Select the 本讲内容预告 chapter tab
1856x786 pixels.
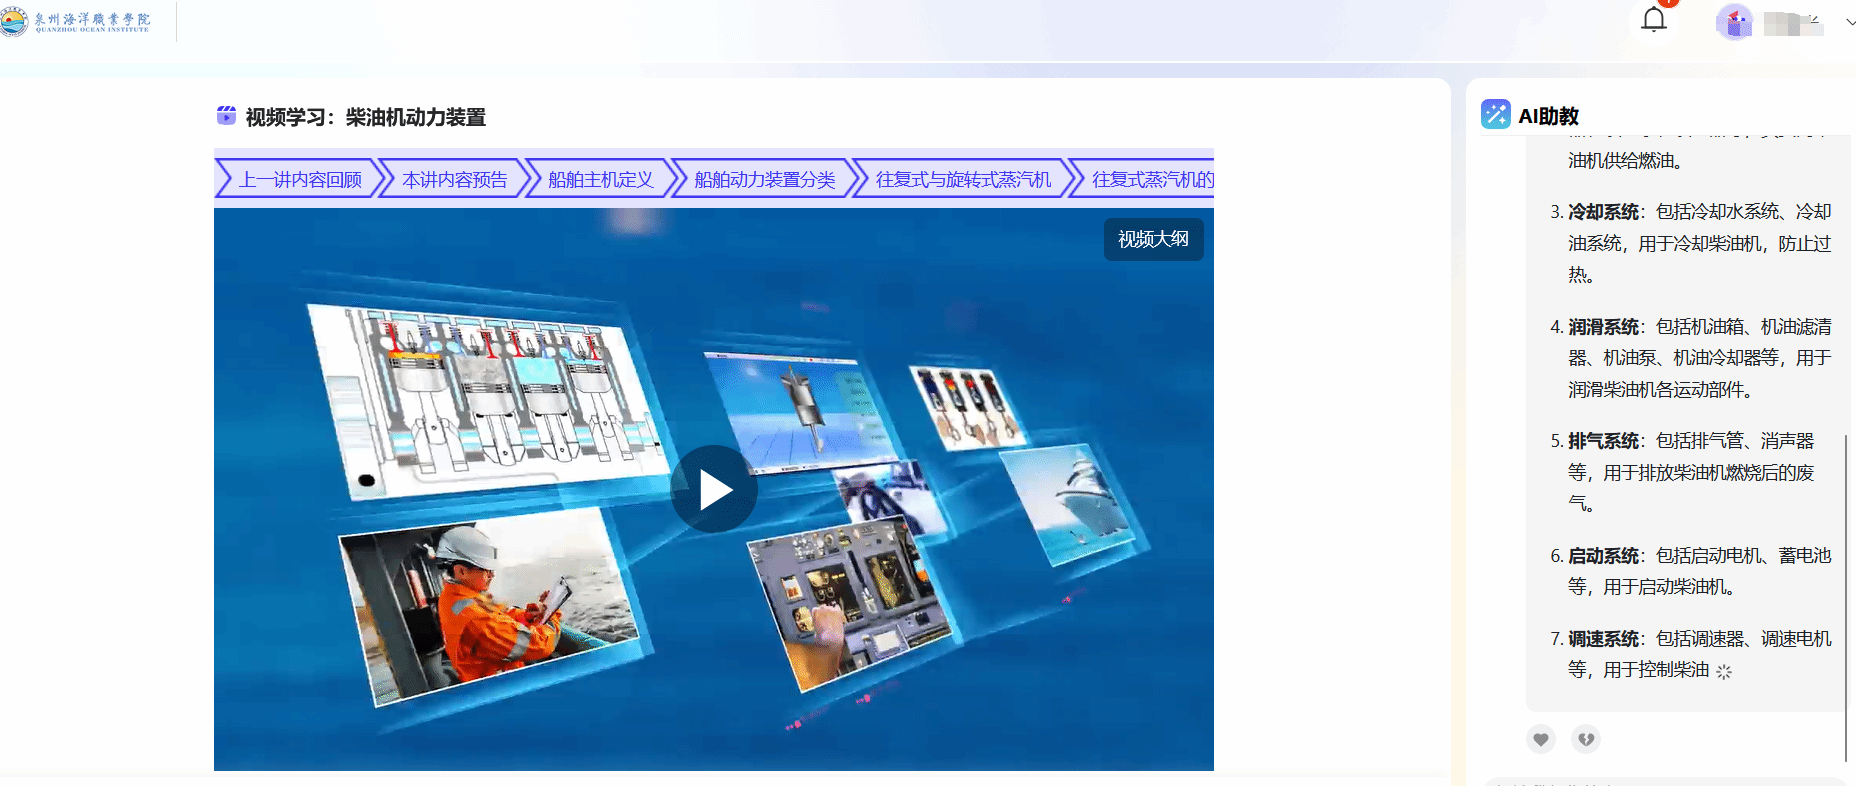pyautogui.click(x=454, y=180)
